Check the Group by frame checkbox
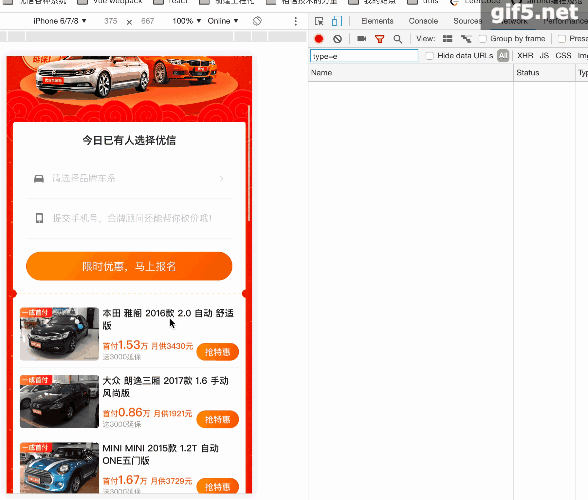The height and width of the screenshot is (500, 588). click(483, 39)
